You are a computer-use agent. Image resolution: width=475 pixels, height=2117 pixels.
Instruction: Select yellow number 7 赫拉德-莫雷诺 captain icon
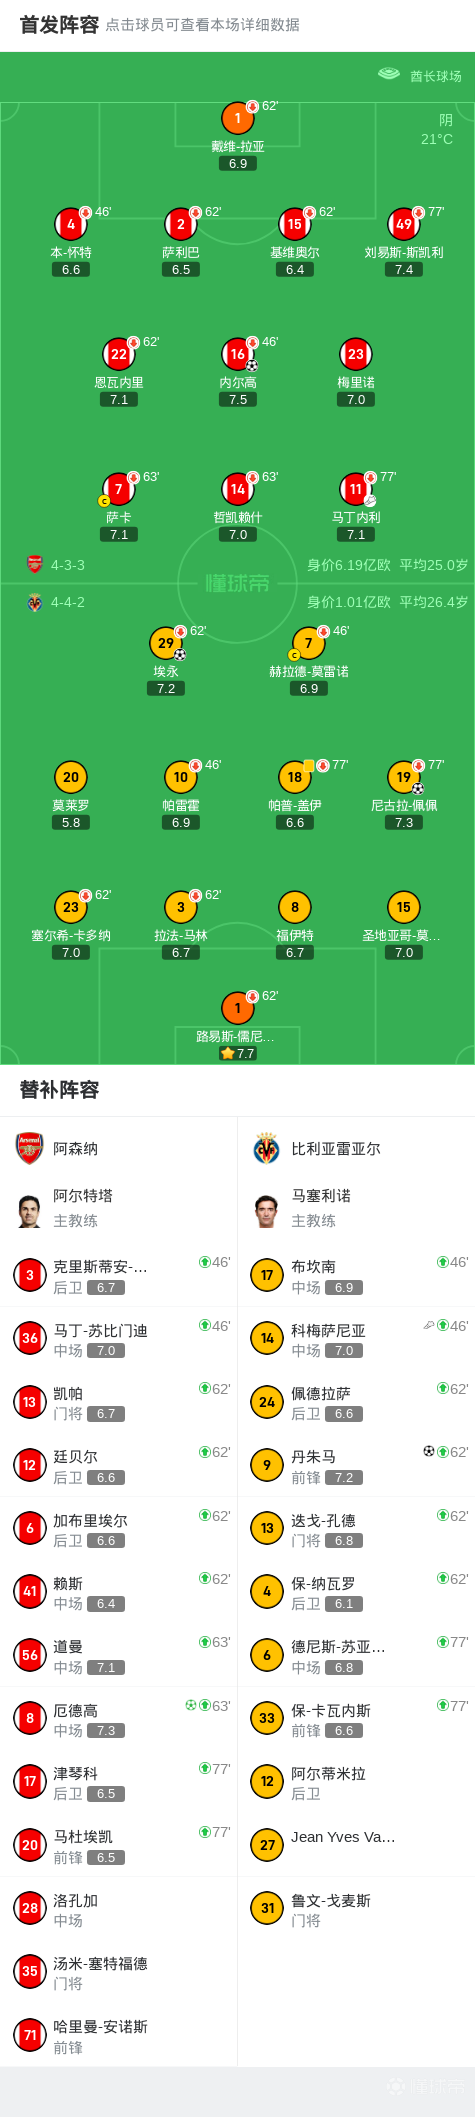308,643
